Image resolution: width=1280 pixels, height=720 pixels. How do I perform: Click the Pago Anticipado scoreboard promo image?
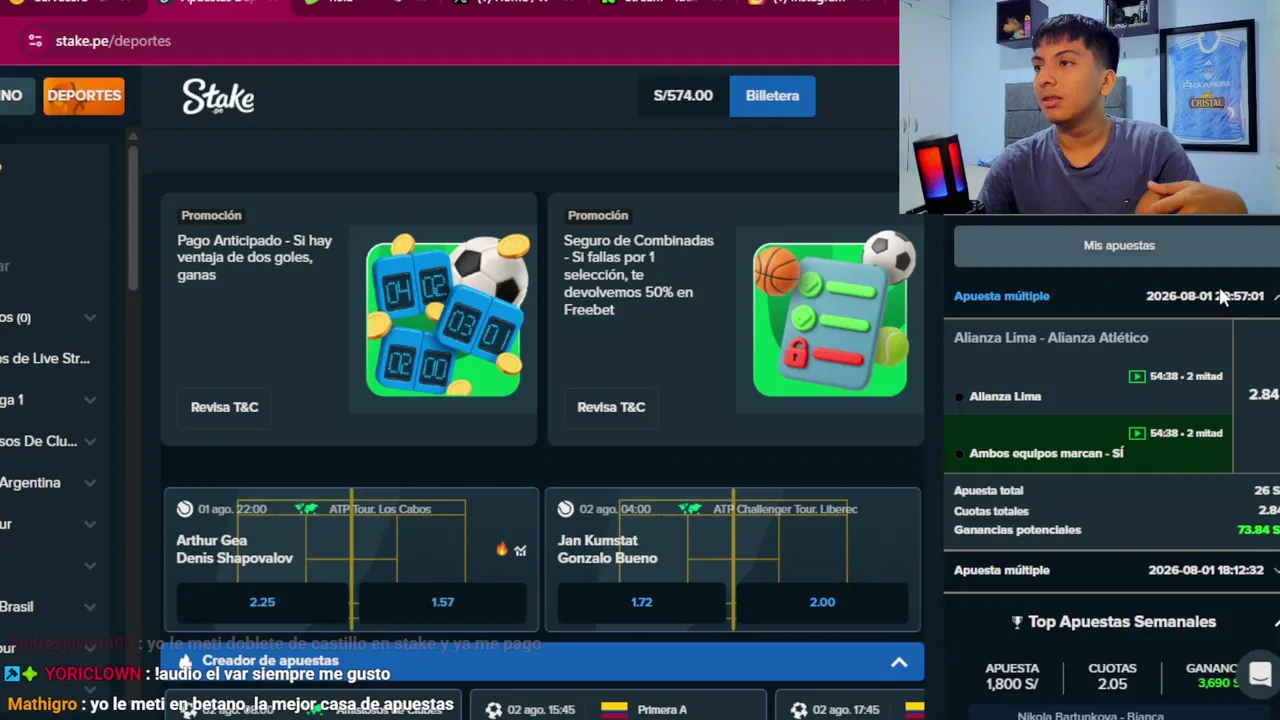click(446, 316)
